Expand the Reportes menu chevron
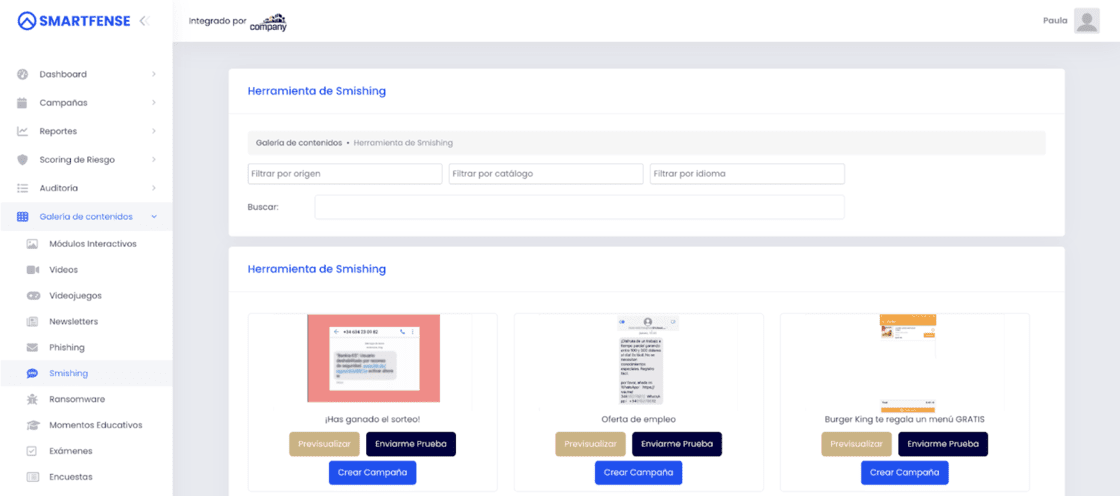1120x496 pixels. 154,131
